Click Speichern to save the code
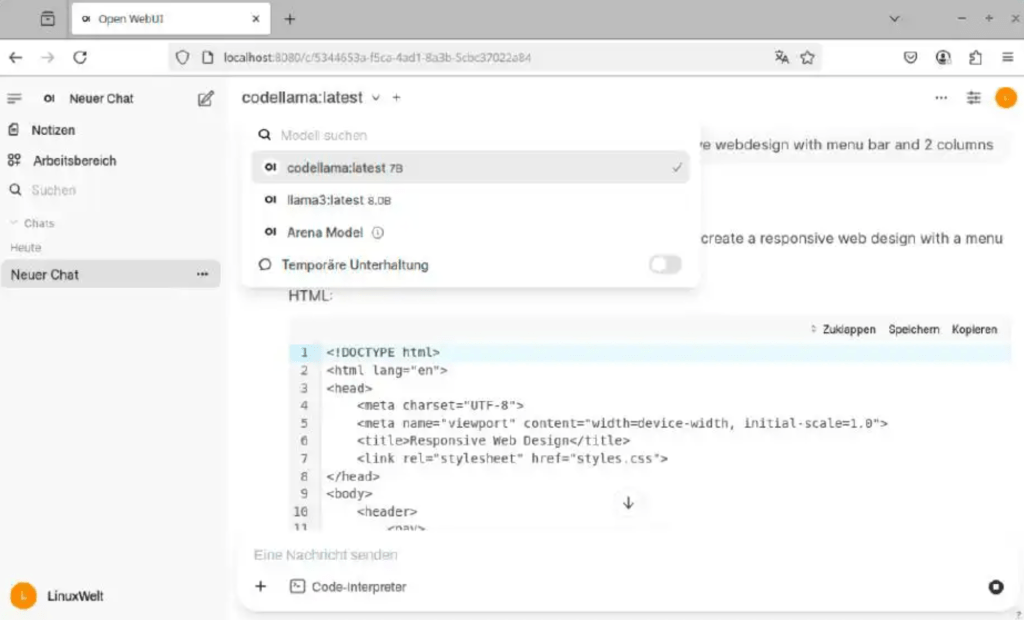1024x620 pixels. 913,329
